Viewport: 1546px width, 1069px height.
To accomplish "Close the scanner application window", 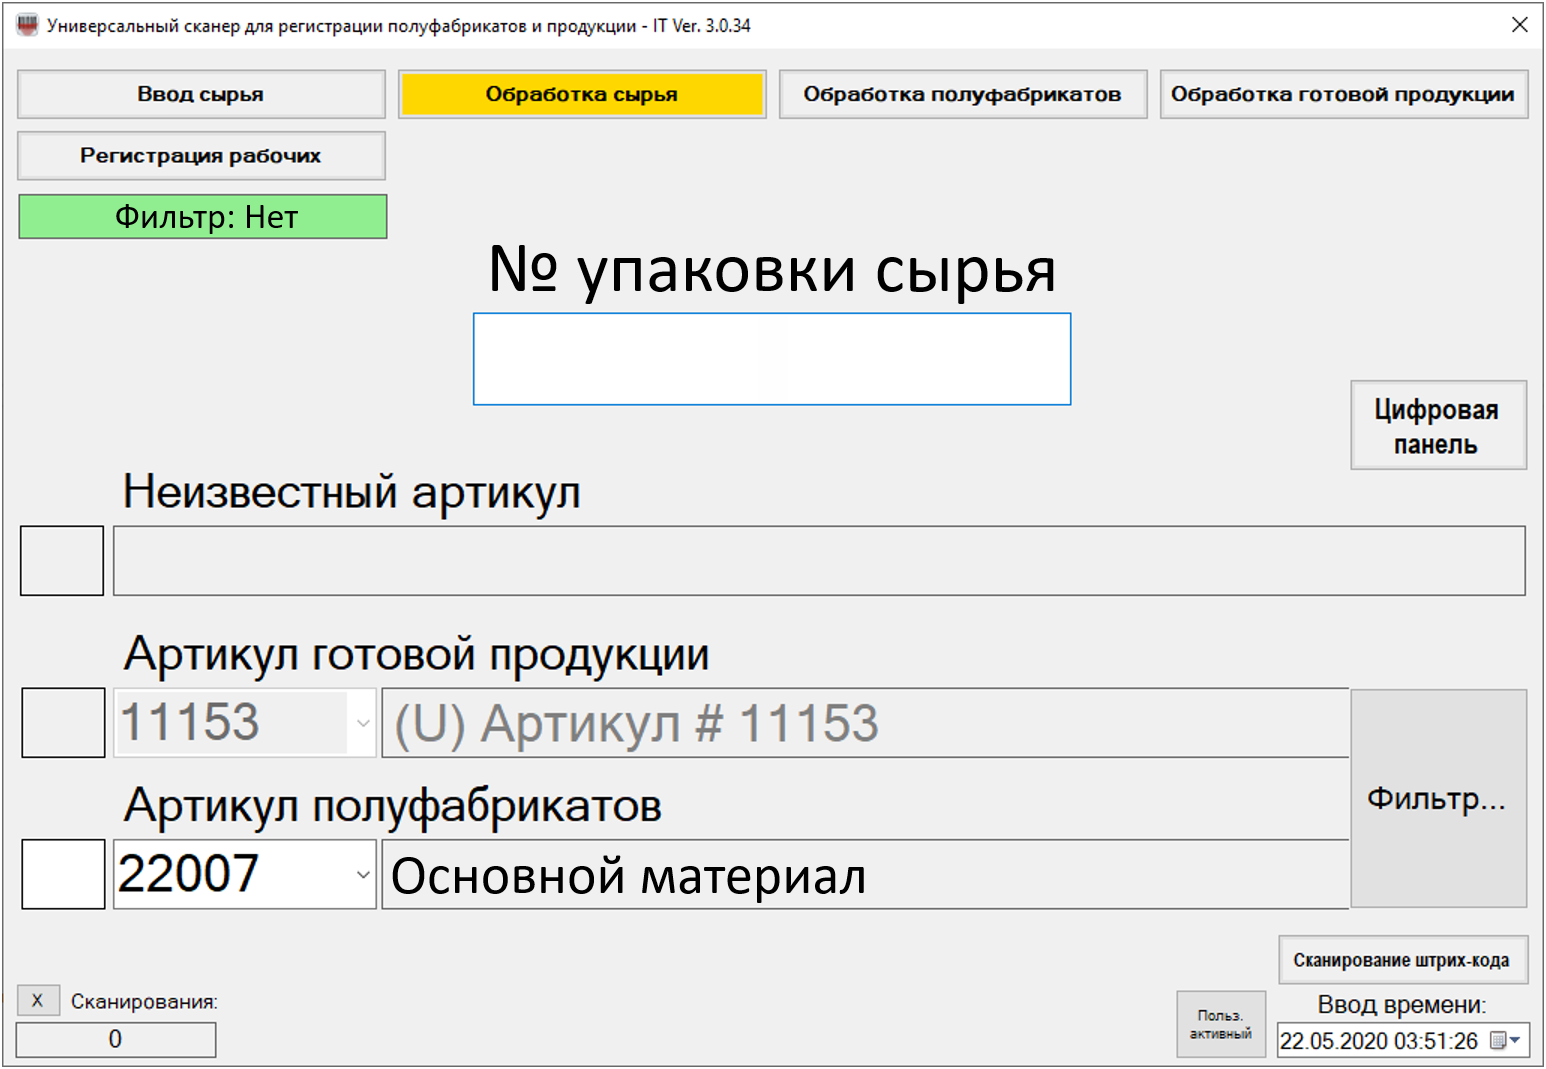I will [1519, 25].
